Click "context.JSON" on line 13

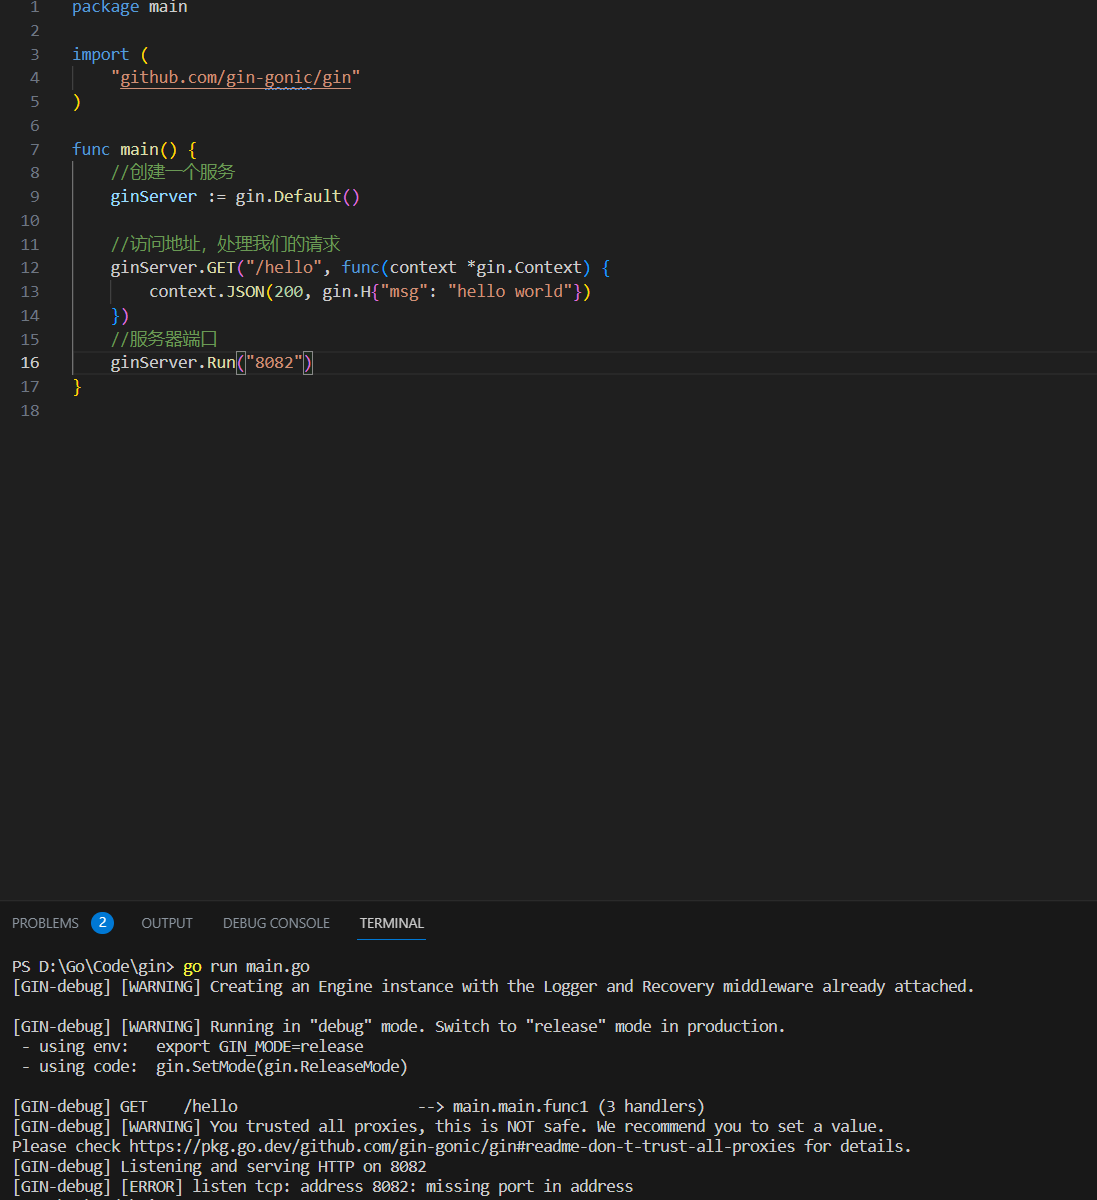[x=207, y=292]
